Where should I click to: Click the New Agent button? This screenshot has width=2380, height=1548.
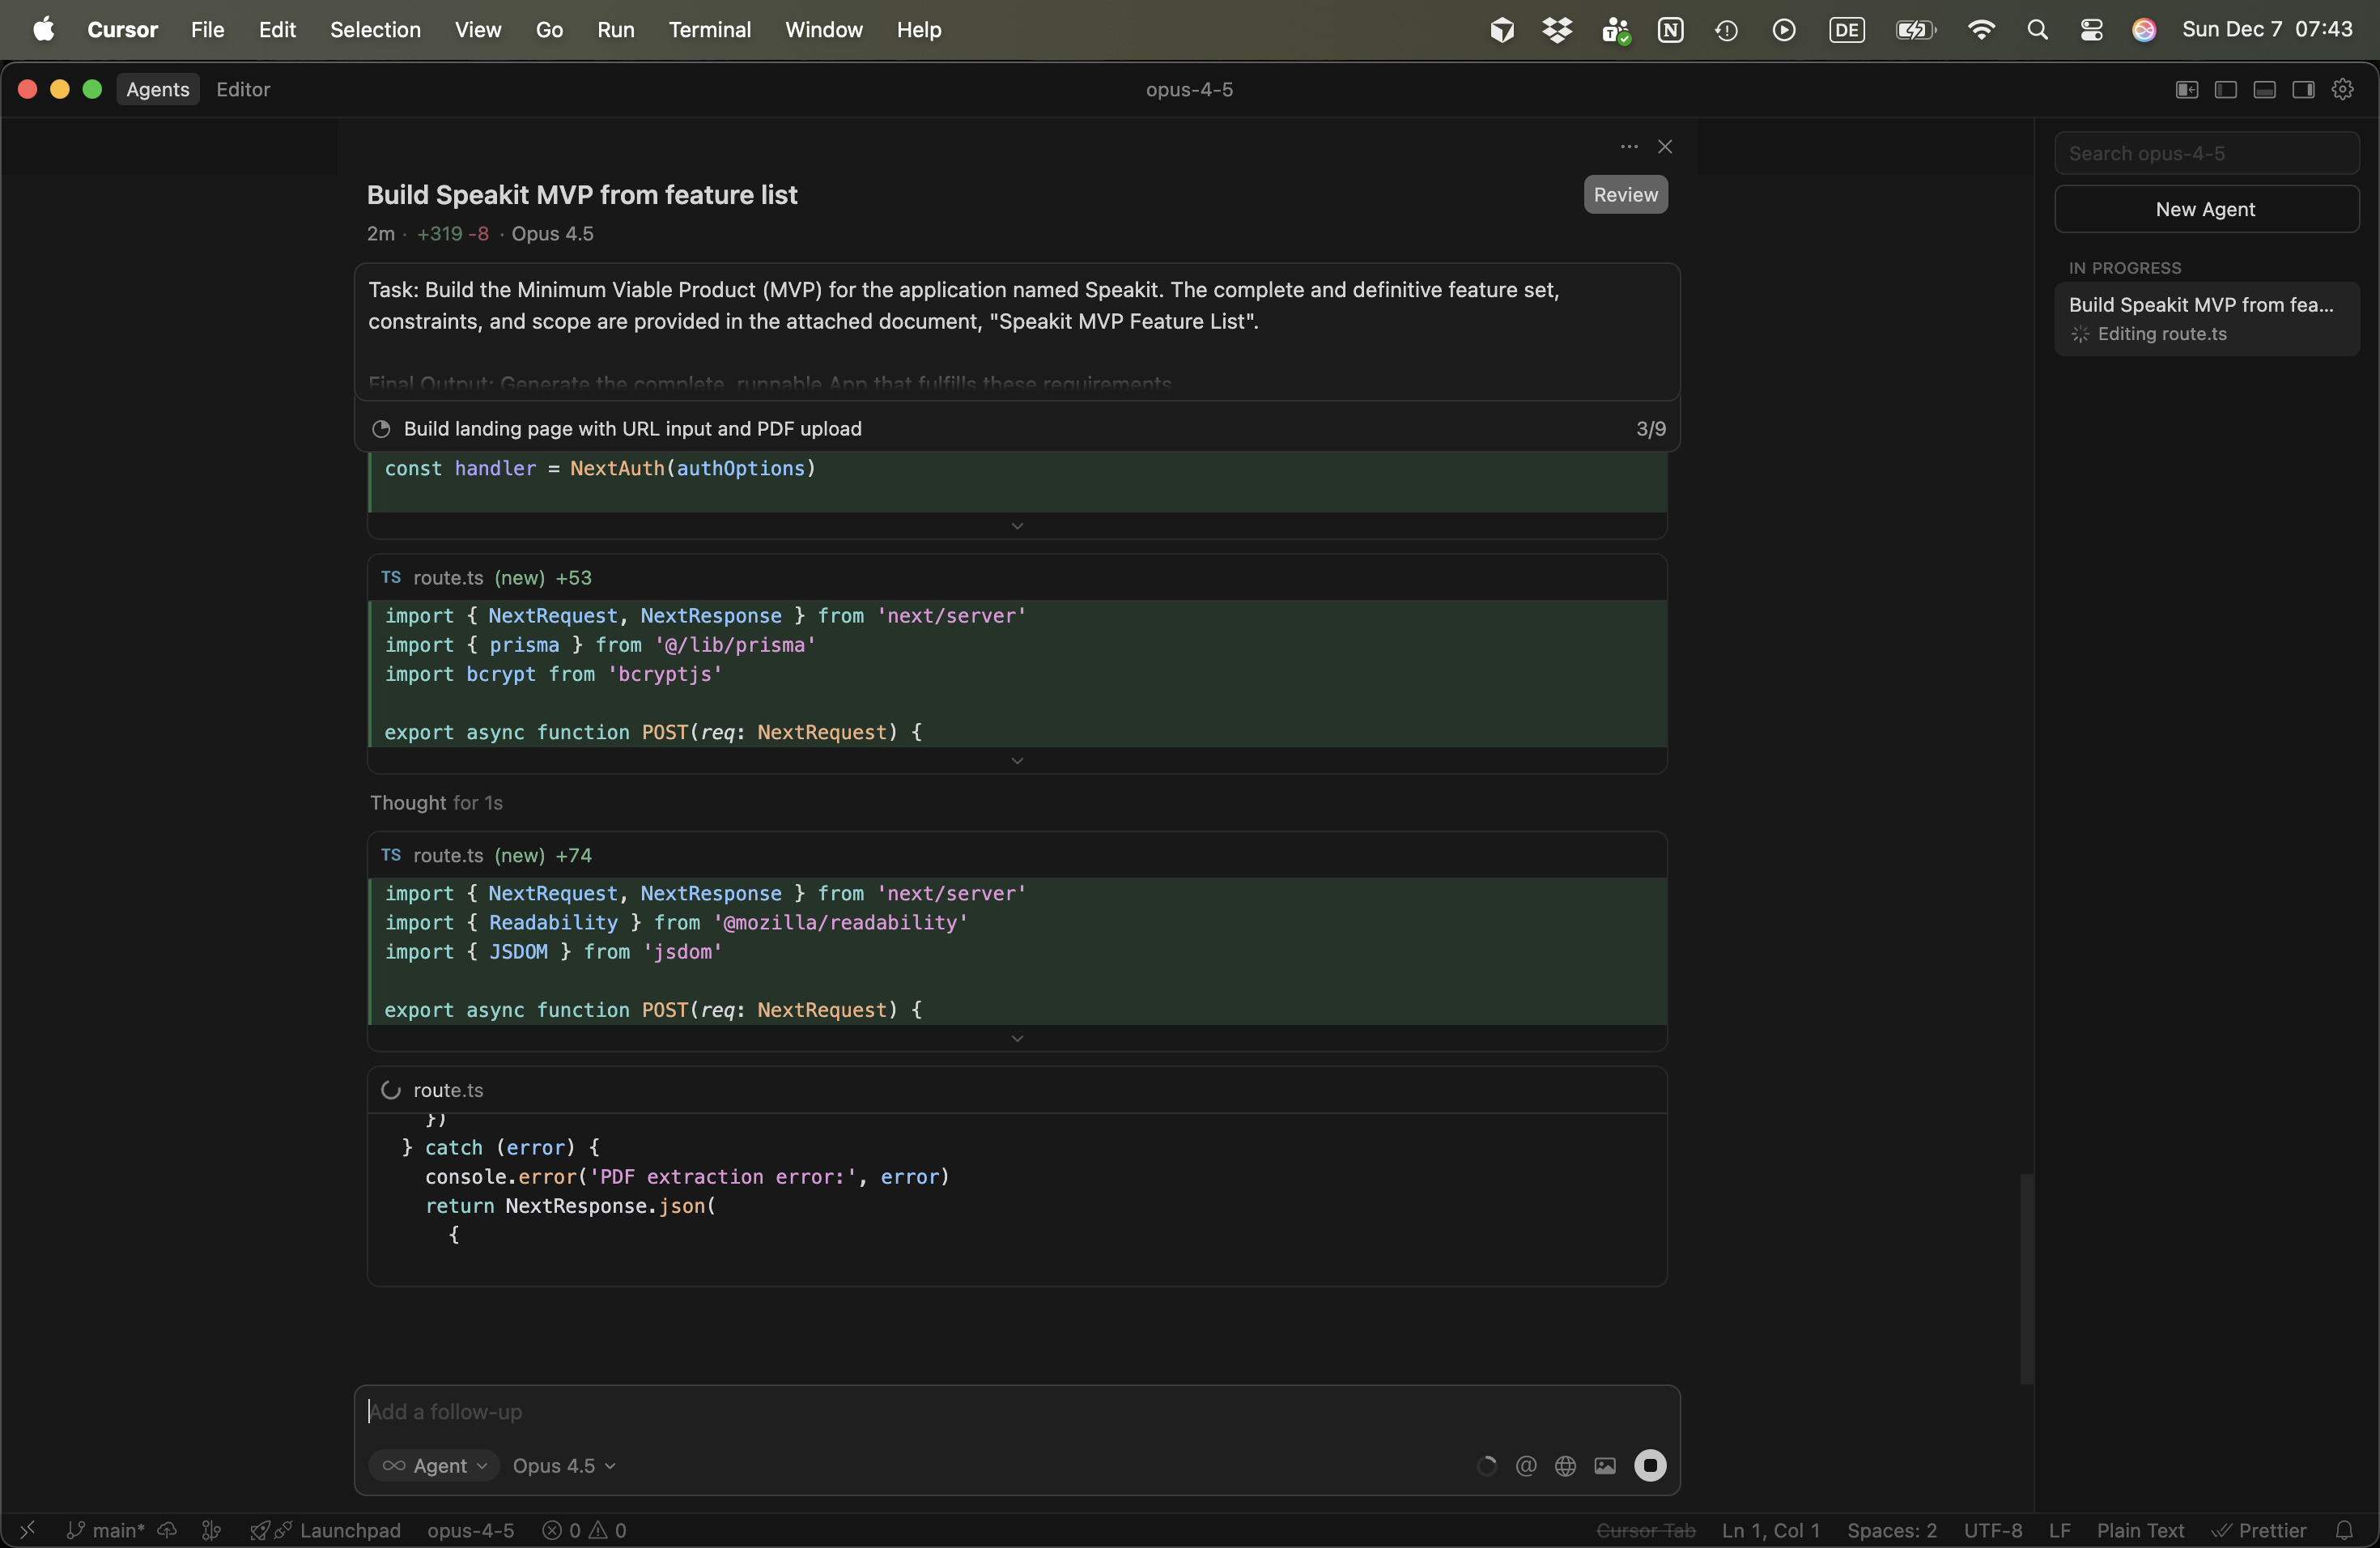[x=2205, y=209]
